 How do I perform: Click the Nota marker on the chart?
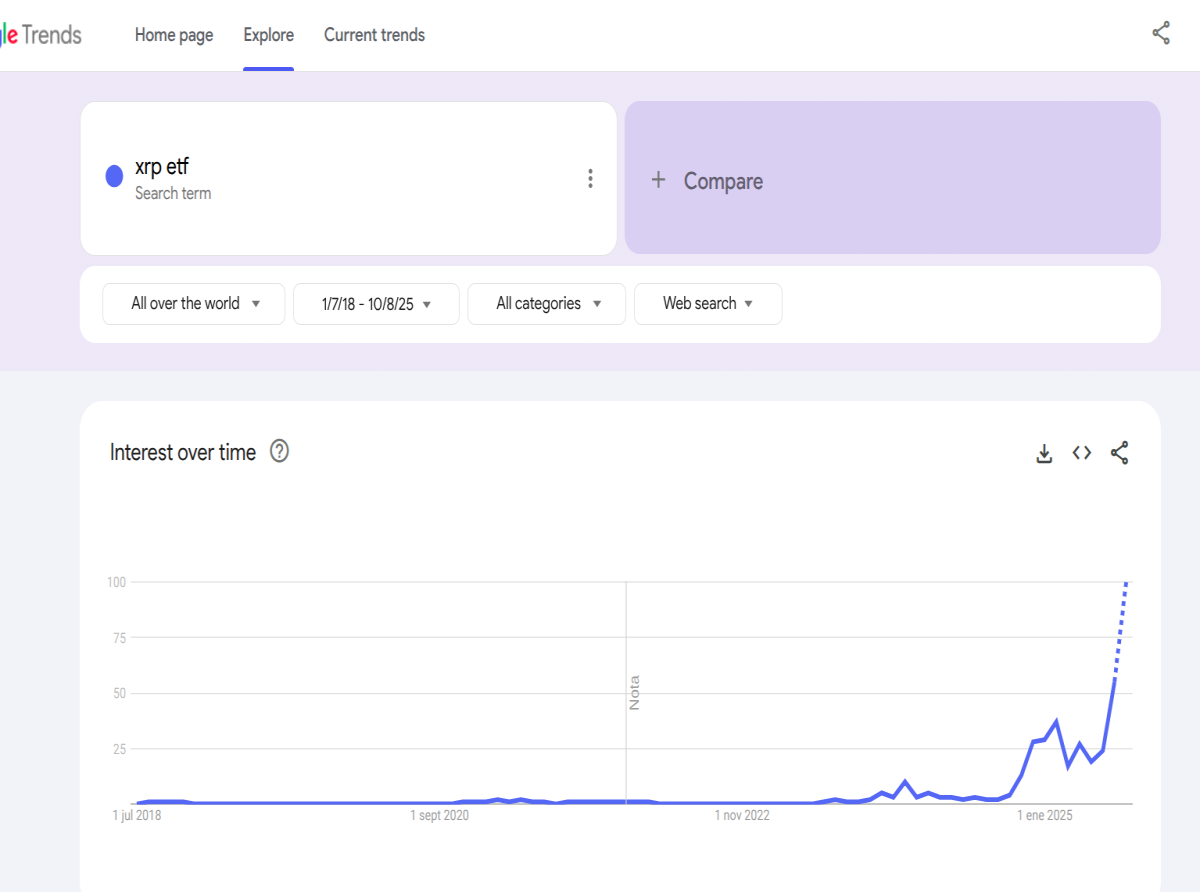634,693
